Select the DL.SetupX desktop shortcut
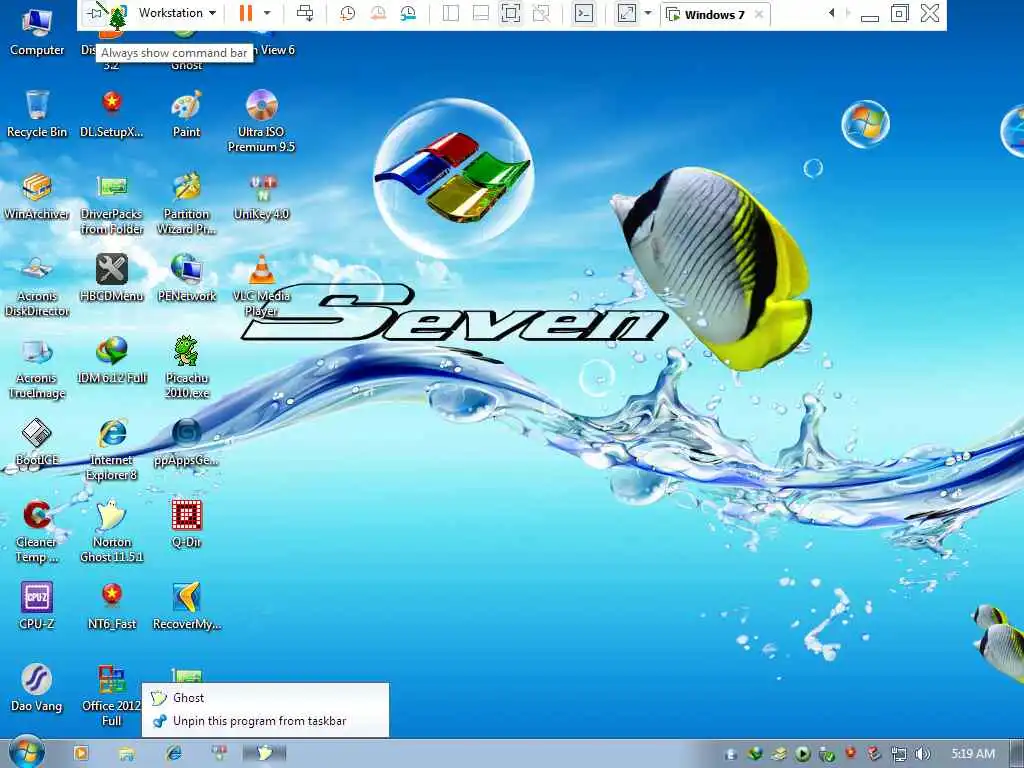The image size is (1024, 768). coord(112,114)
